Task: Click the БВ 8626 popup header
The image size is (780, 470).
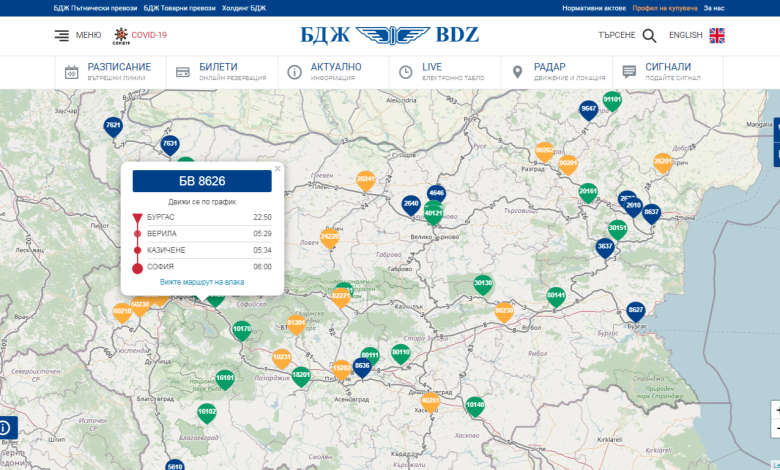Action: pyautogui.click(x=202, y=181)
